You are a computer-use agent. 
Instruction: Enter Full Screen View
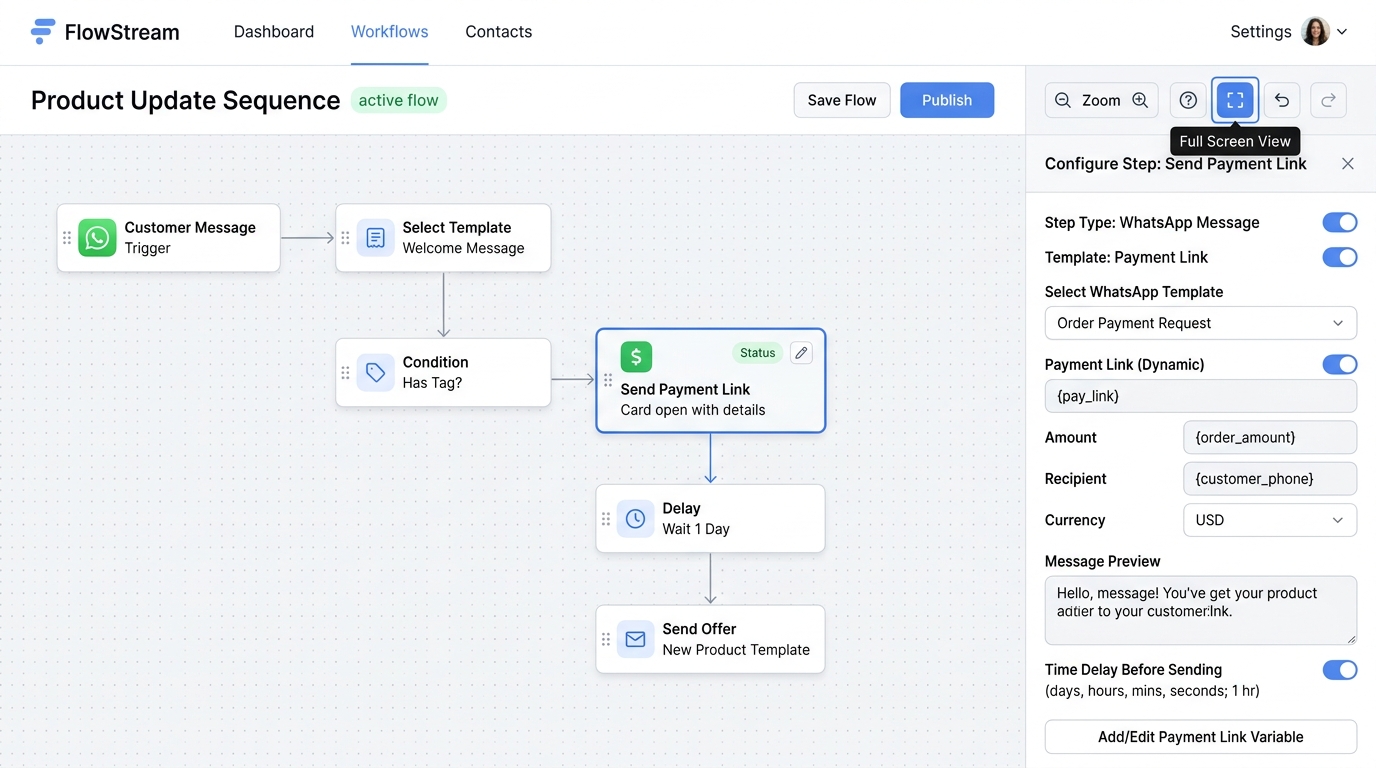coord(1235,100)
